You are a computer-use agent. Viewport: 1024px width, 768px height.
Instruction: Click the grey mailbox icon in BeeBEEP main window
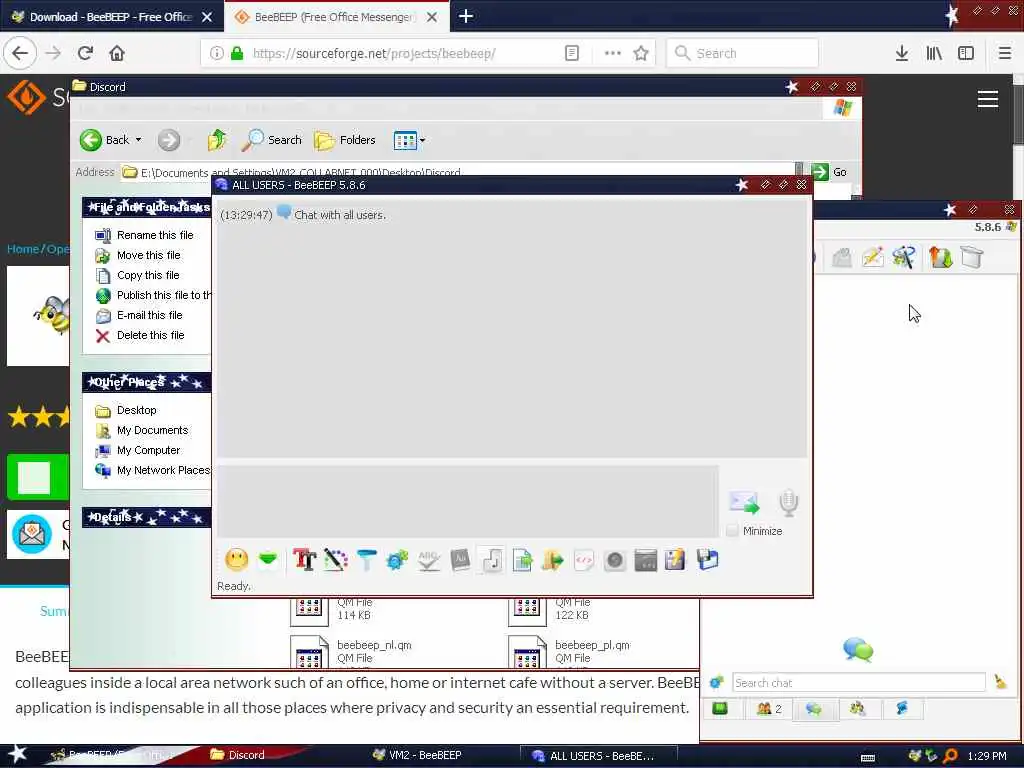coord(842,257)
